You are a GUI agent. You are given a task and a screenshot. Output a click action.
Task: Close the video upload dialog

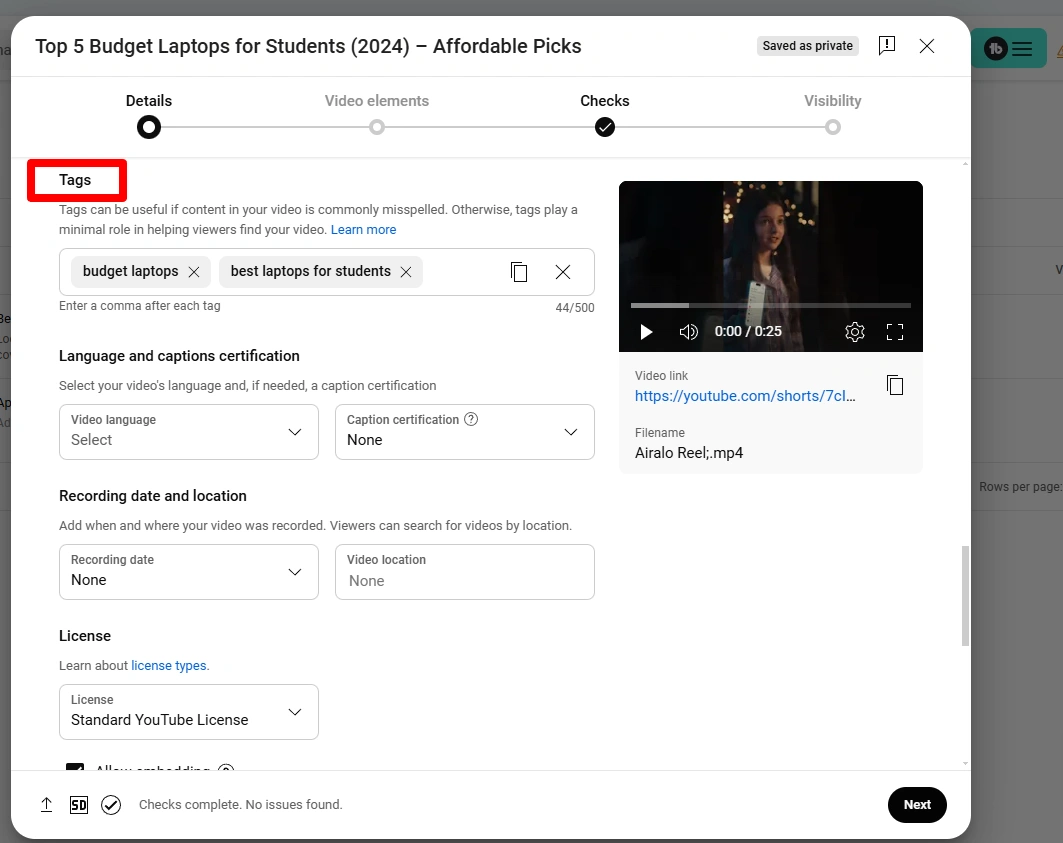926,45
